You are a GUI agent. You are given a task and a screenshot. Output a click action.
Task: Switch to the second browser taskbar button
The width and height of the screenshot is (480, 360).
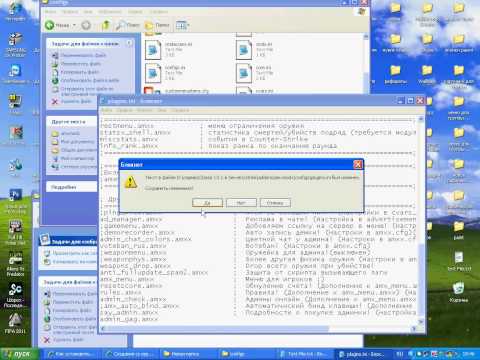tap(130, 354)
